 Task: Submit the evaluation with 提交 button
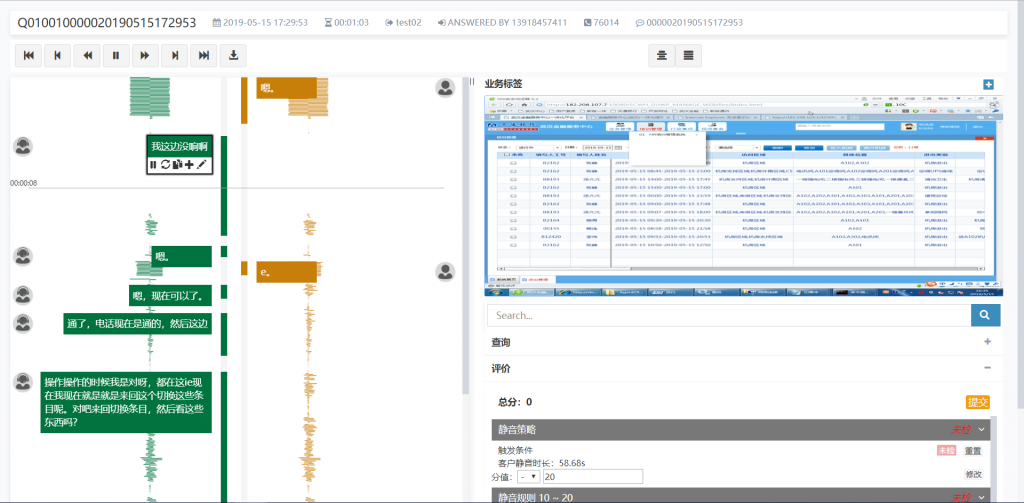(977, 402)
